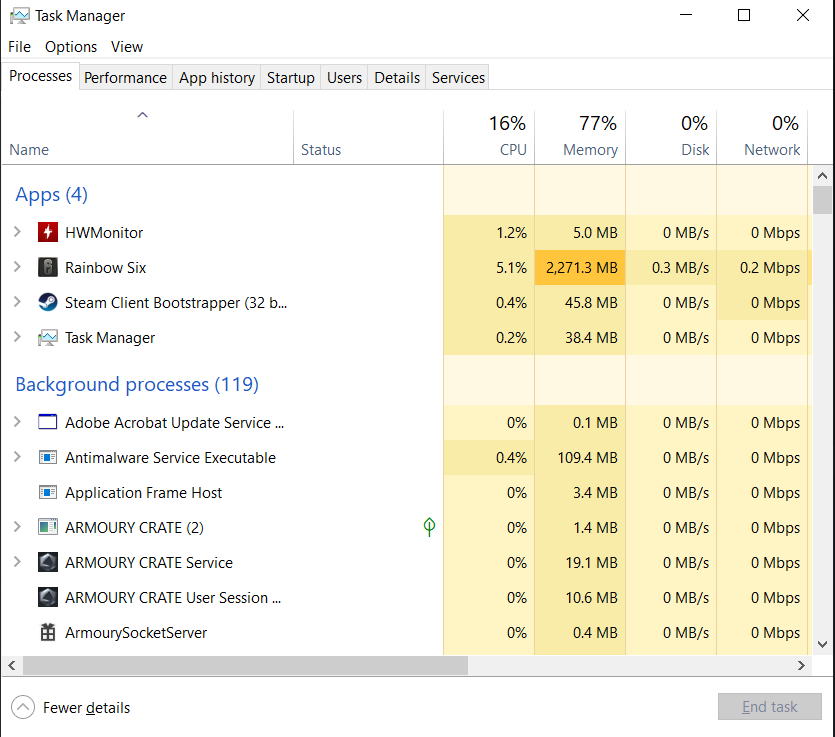This screenshot has height=737, width=835.
Task: Click the Antimalware Service Executable icon
Action: pyautogui.click(x=48, y=457)
